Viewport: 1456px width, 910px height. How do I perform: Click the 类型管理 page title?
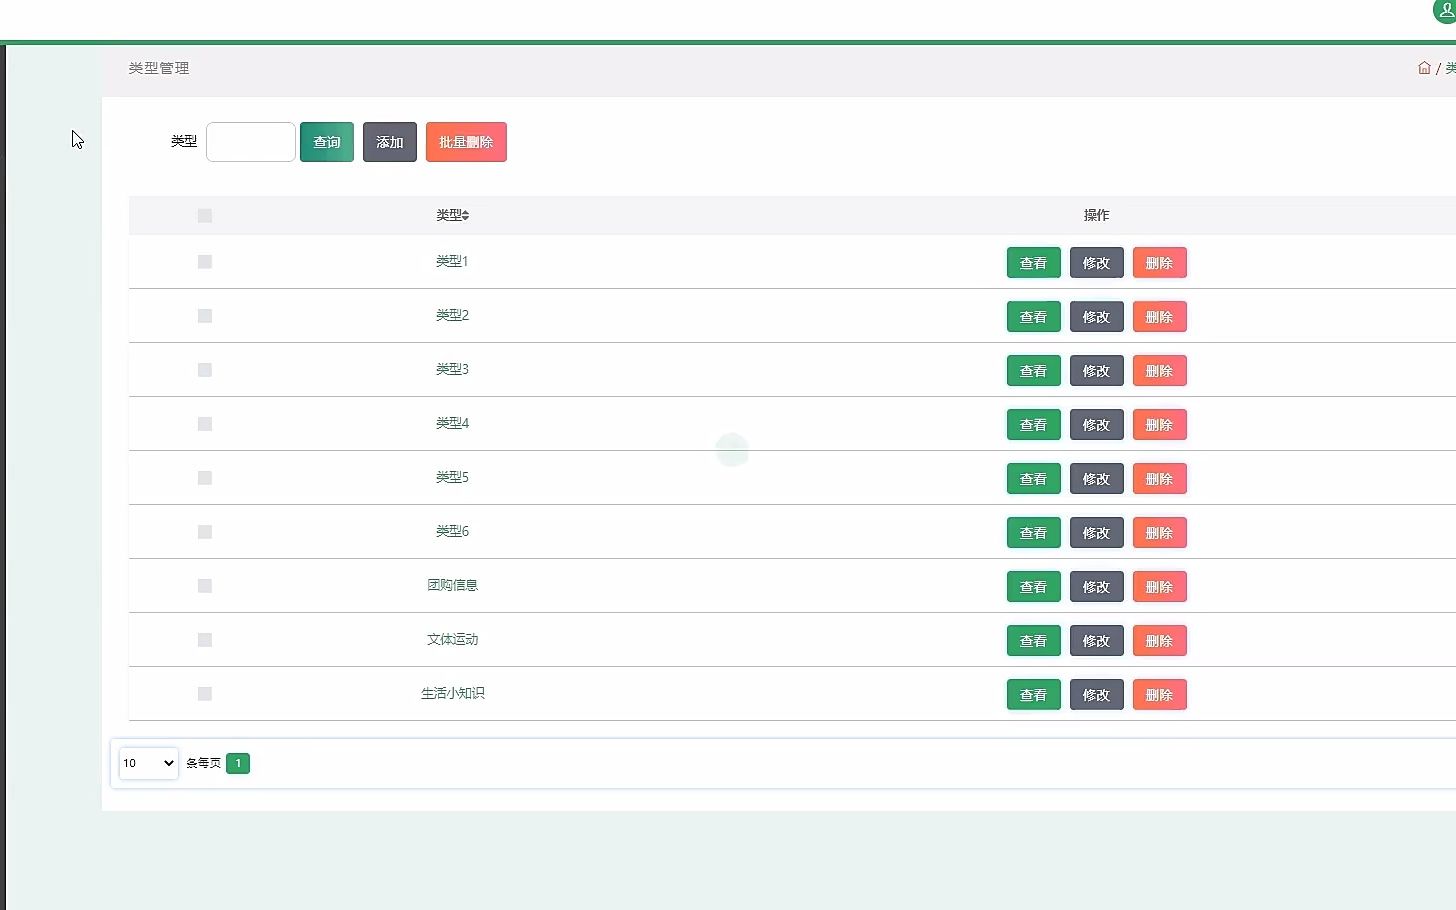[x=159, y=68]
